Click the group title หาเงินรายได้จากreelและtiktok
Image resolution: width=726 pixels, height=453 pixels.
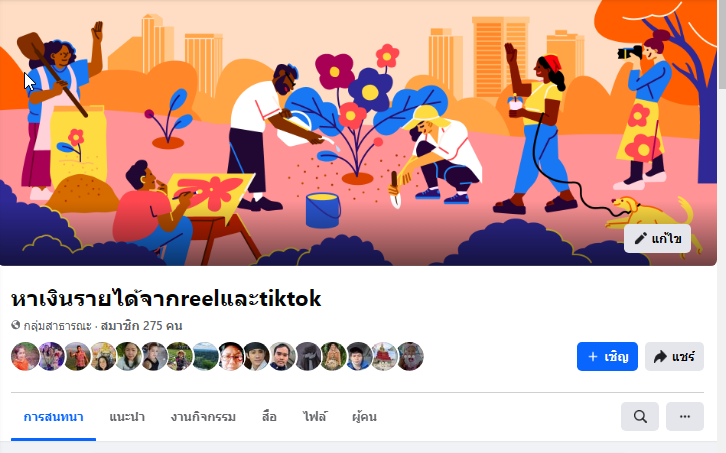166,299
